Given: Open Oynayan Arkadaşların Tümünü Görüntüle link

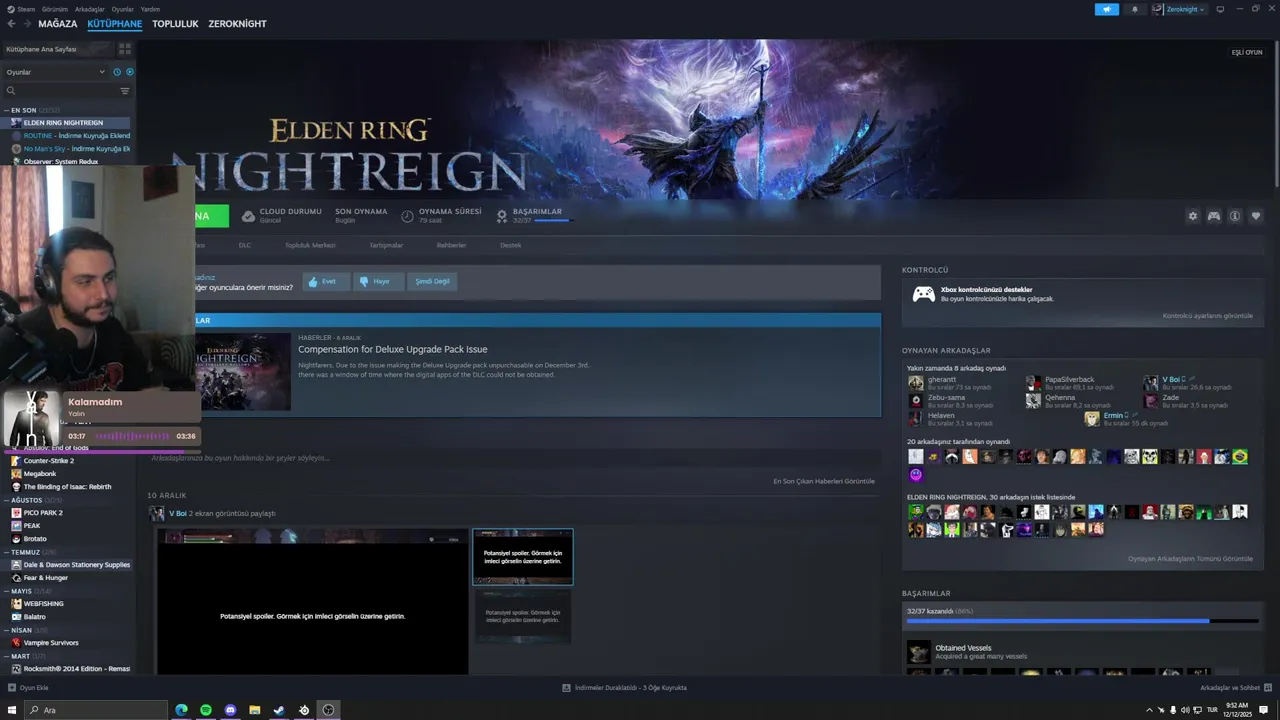Looking at the screenshot, I should click(x=1190, y=559).
